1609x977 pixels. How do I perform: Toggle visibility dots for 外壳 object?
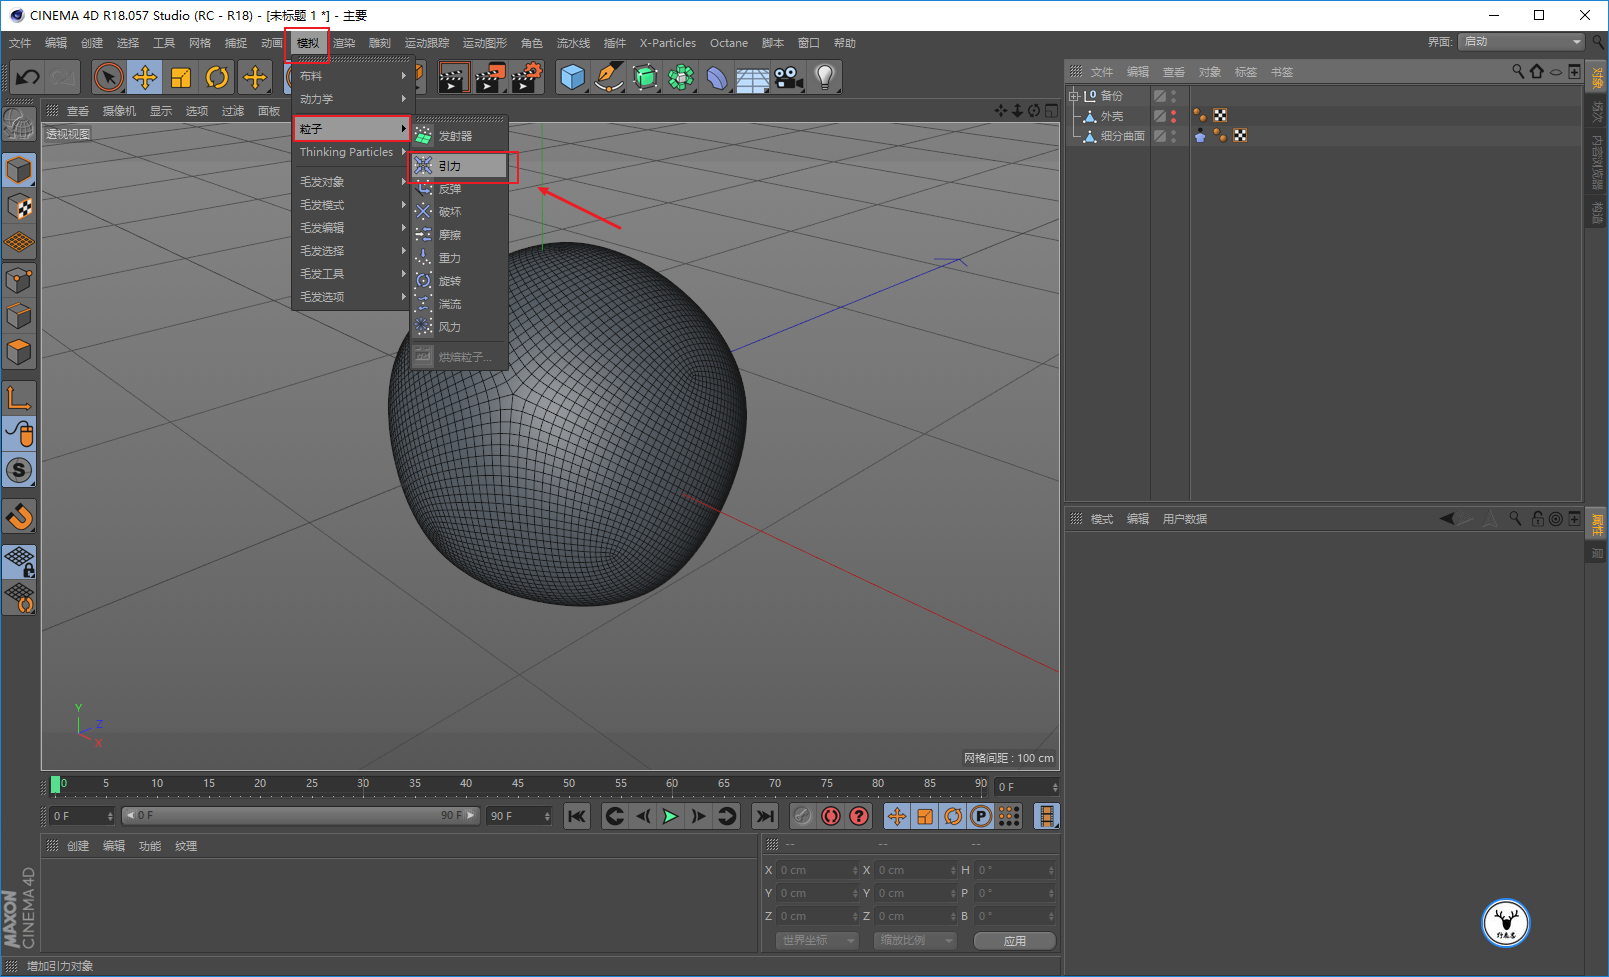(x=1174, y=116)
